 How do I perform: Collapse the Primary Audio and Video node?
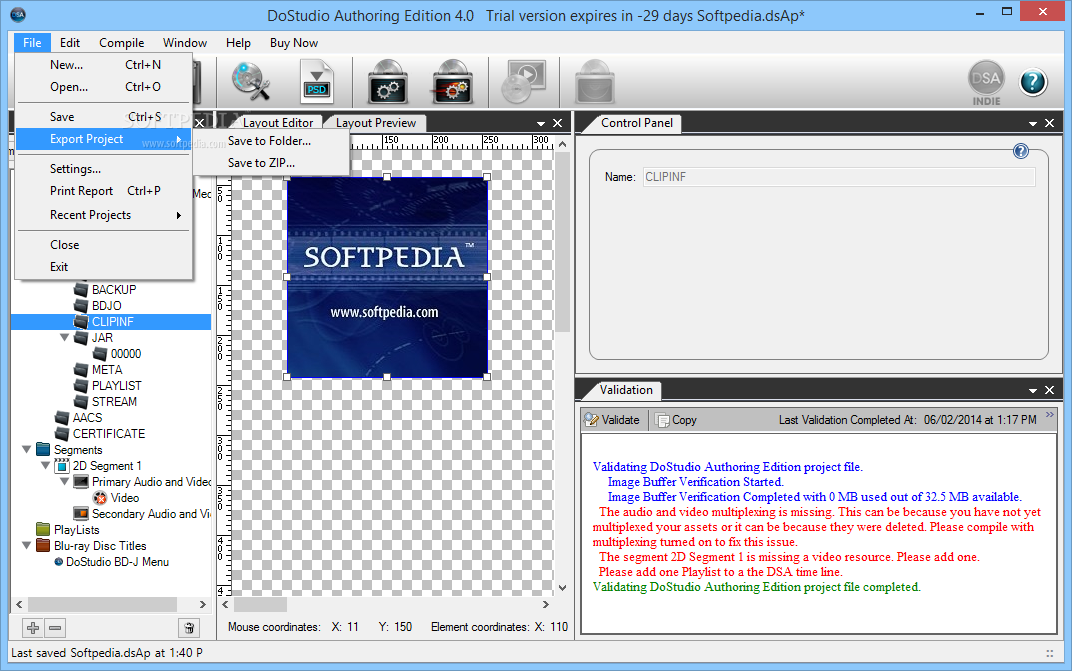pyautogui.click(x=64, y=482)
